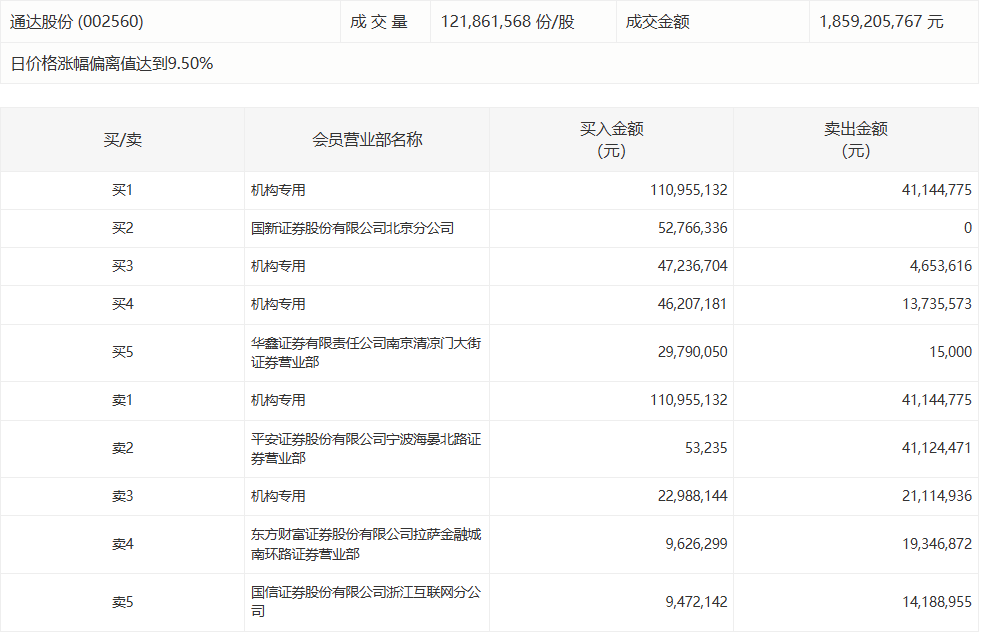Open 国信证券 浙江互联网分公司 entry
Screen dimensions: 981x639
[x=366, y=602]
